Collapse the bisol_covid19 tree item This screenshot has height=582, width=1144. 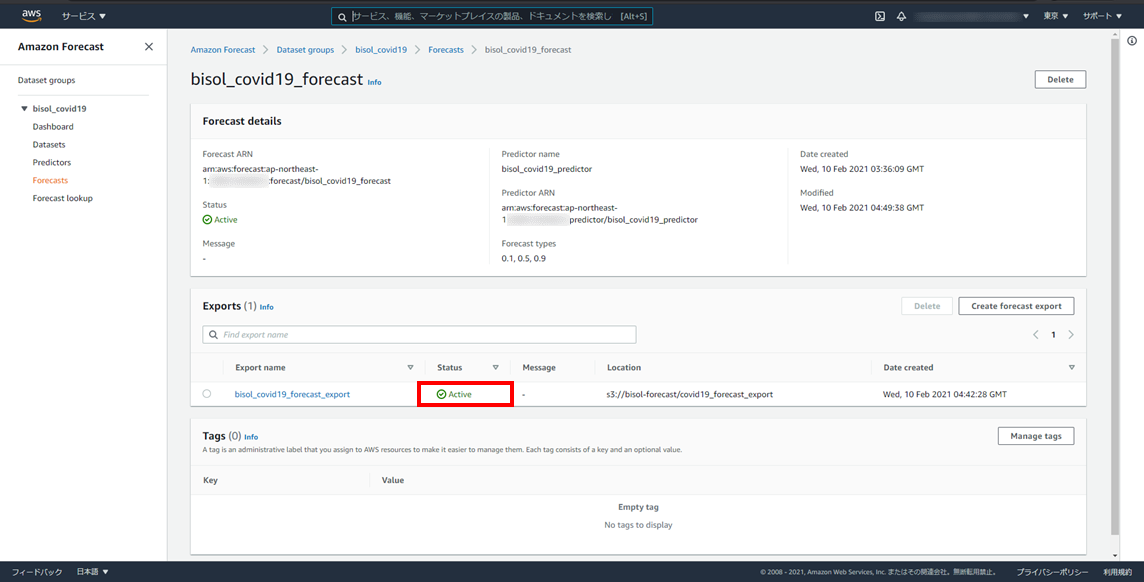pyautogui.click(x=24, y=108)
